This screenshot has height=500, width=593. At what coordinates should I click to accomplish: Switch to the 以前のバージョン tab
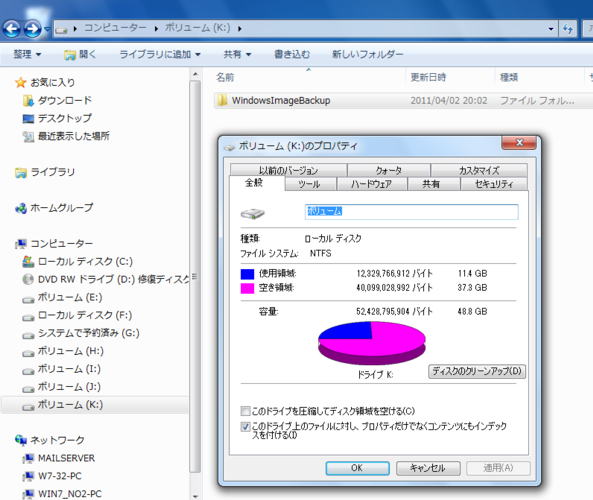[x=288, y=170]
